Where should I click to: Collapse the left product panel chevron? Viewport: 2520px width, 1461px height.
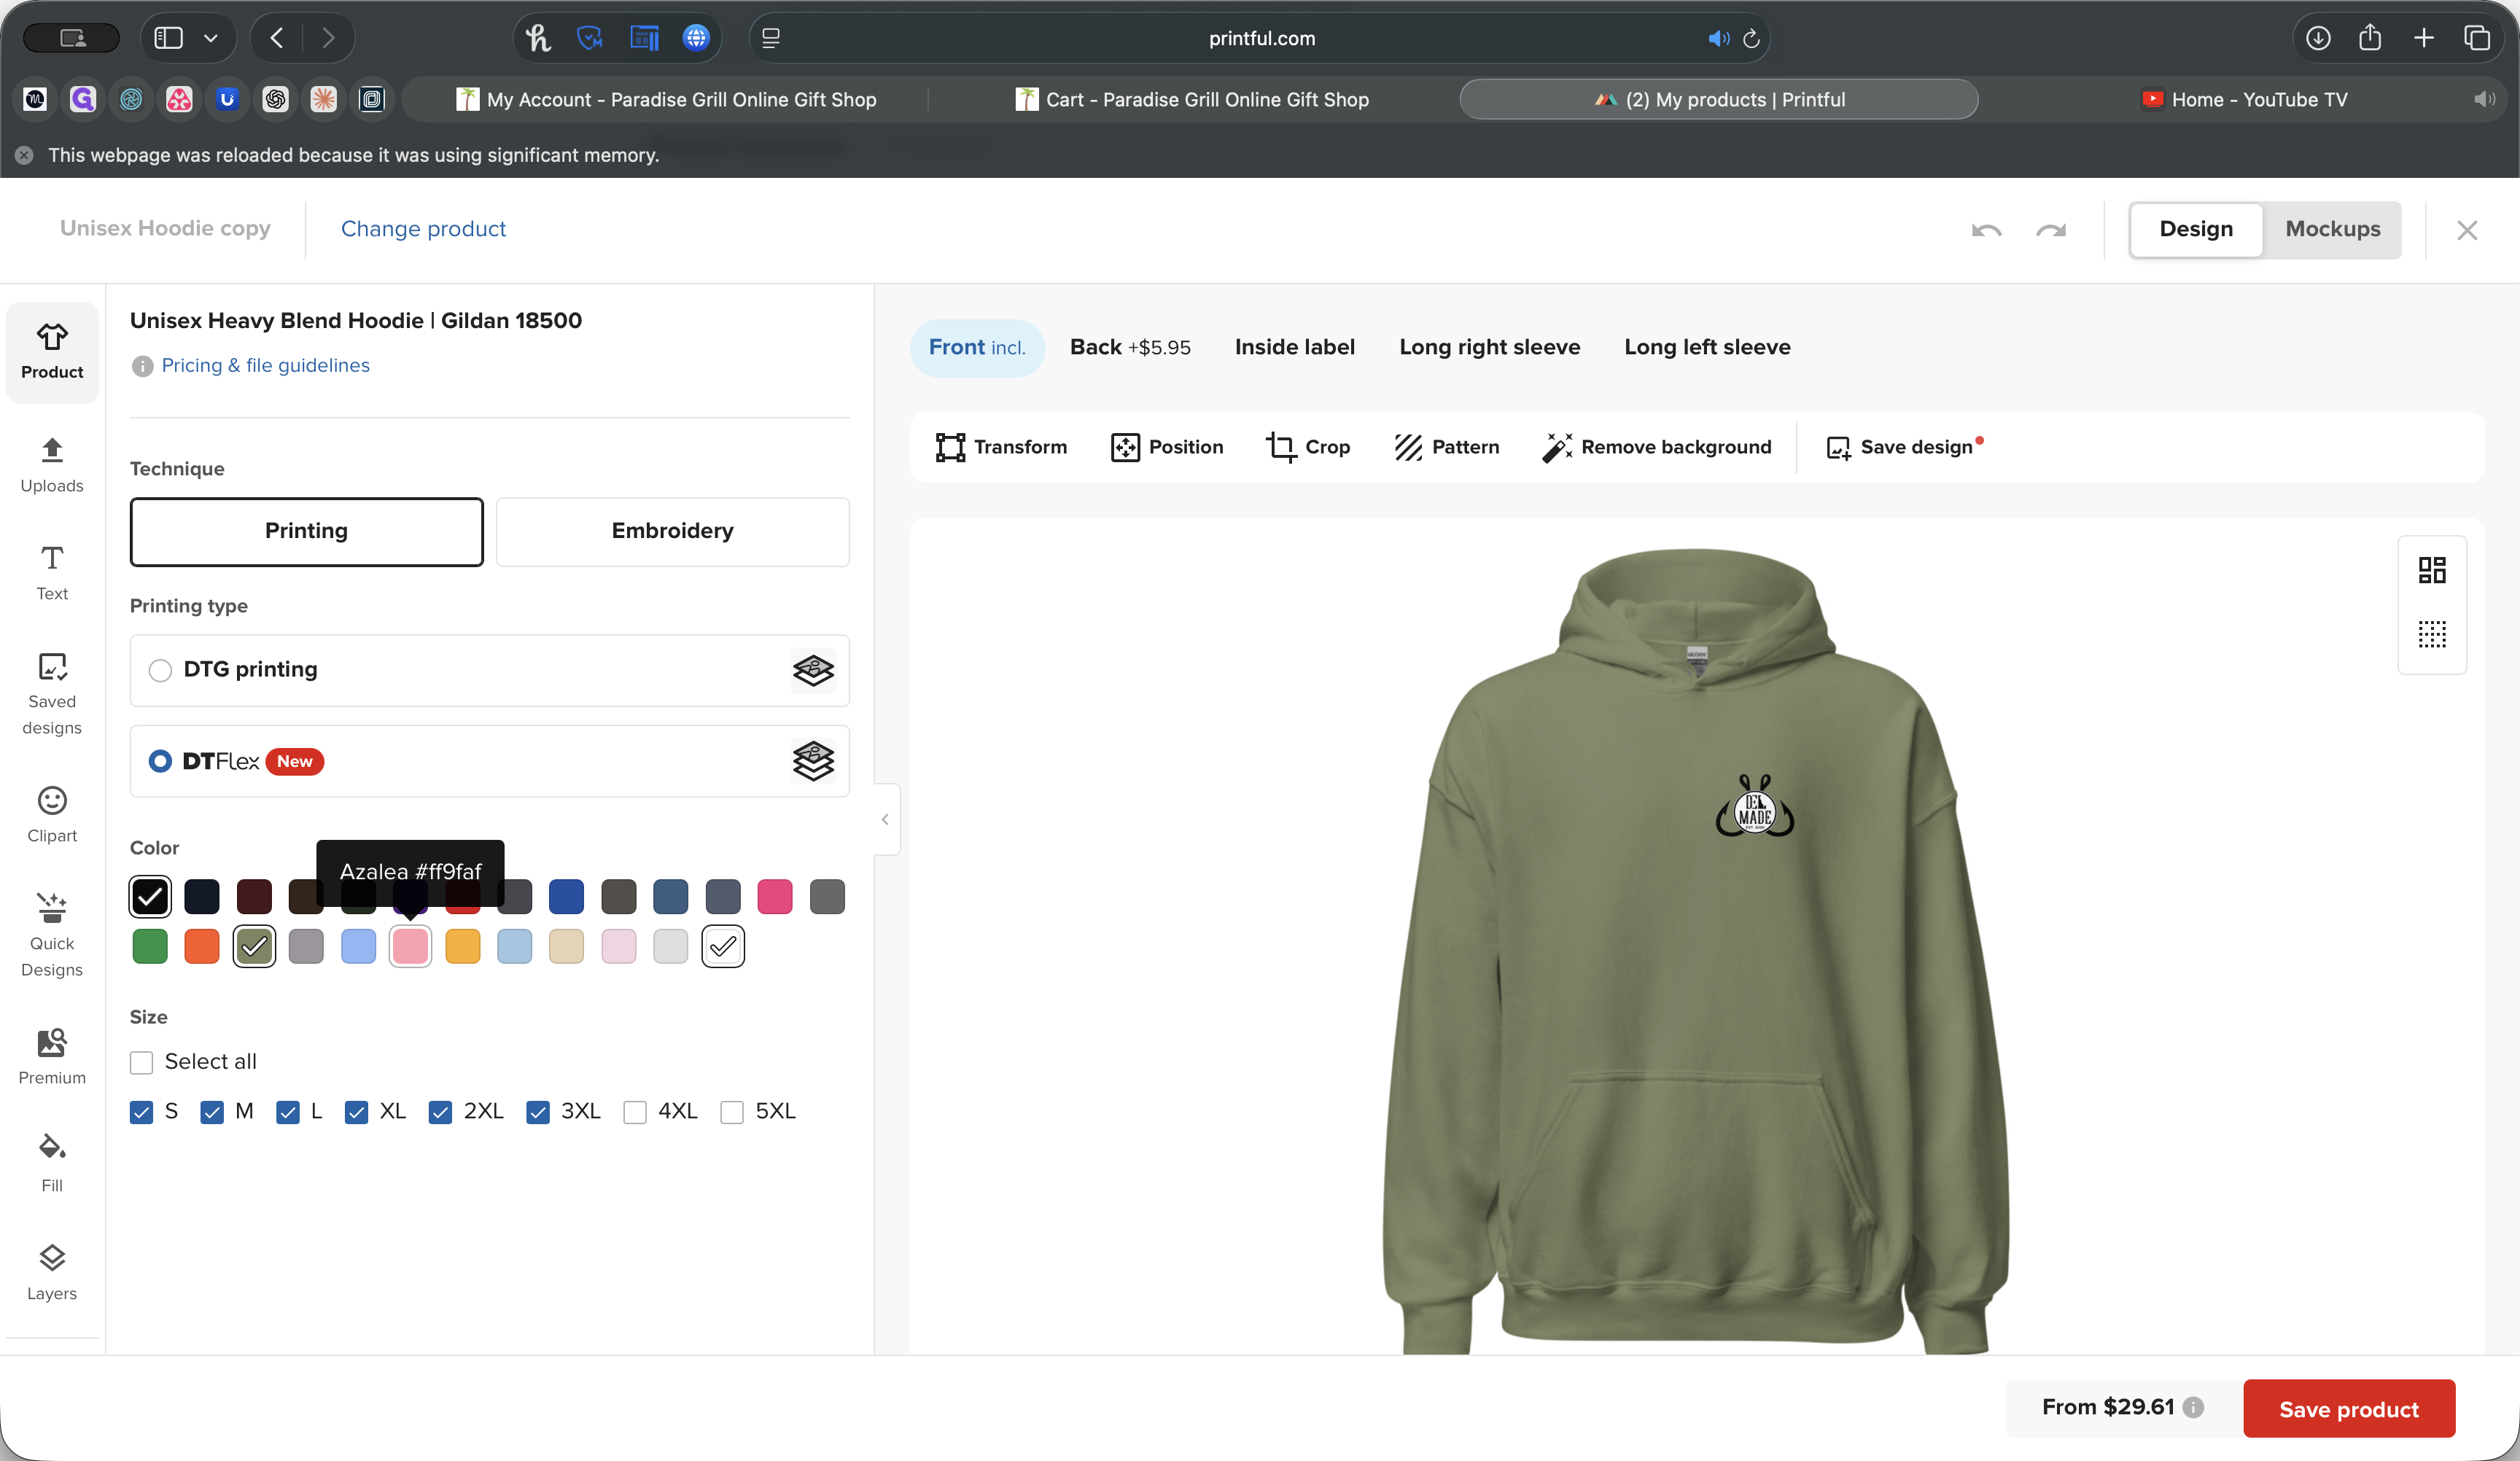tap(885, 819)
